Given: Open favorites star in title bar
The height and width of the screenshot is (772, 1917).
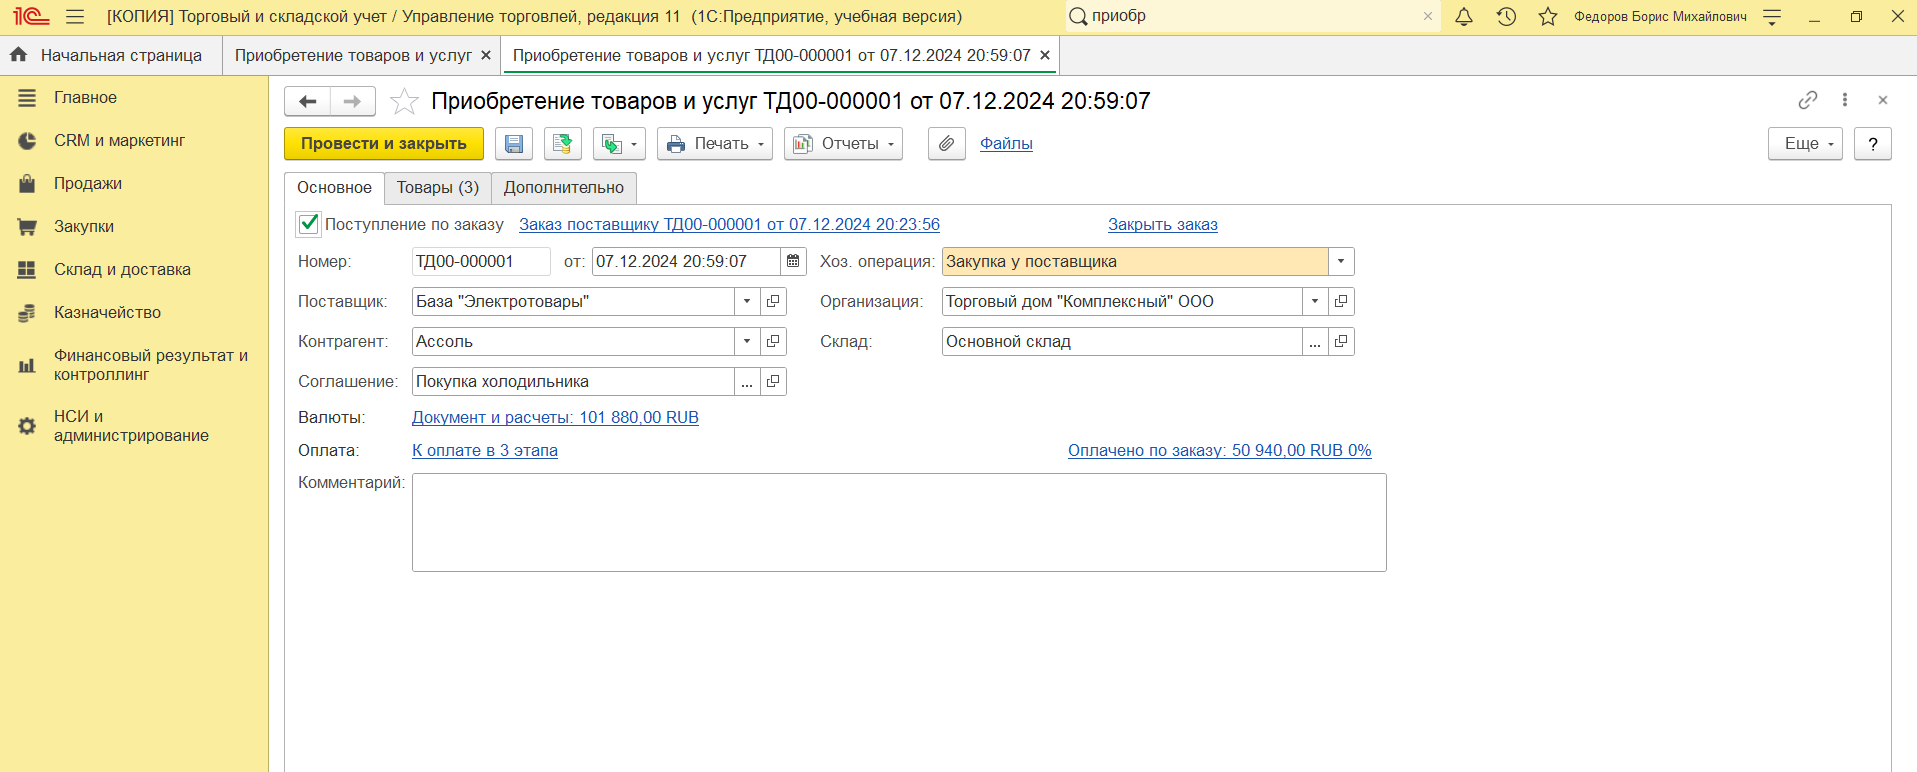Looking at the screenshot, I should click(1548, 16).
